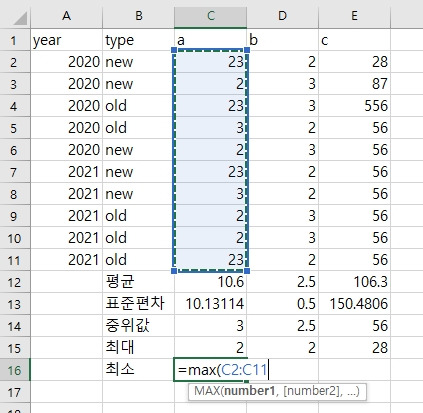Click the MAX function name in tooltip
Screen dimensions: 423x413
pos(207,391)
